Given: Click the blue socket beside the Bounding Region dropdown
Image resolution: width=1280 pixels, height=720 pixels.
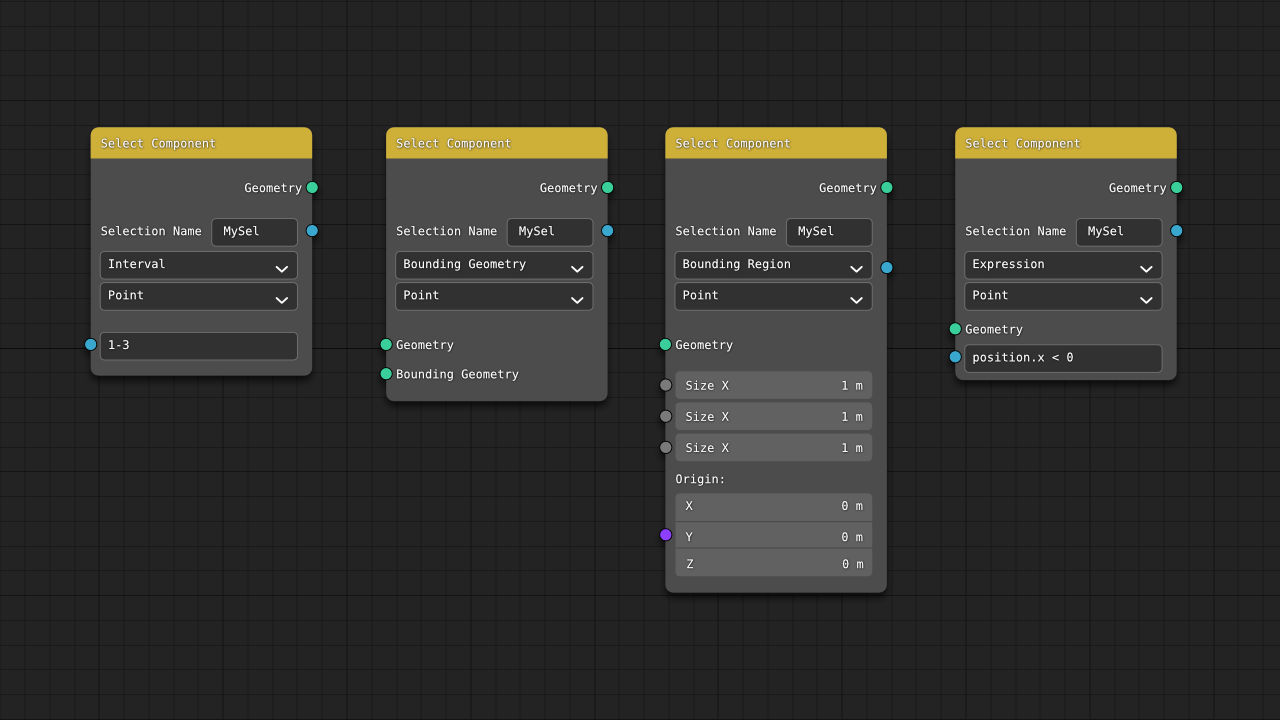Looking at the screenshot, I should (x=887, y=267).
